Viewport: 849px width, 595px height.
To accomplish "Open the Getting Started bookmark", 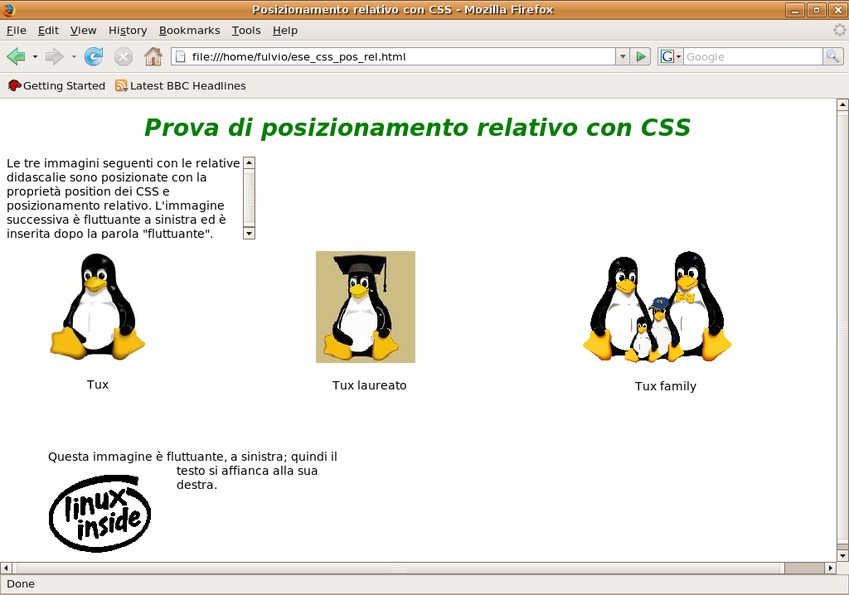I will 56,86.
